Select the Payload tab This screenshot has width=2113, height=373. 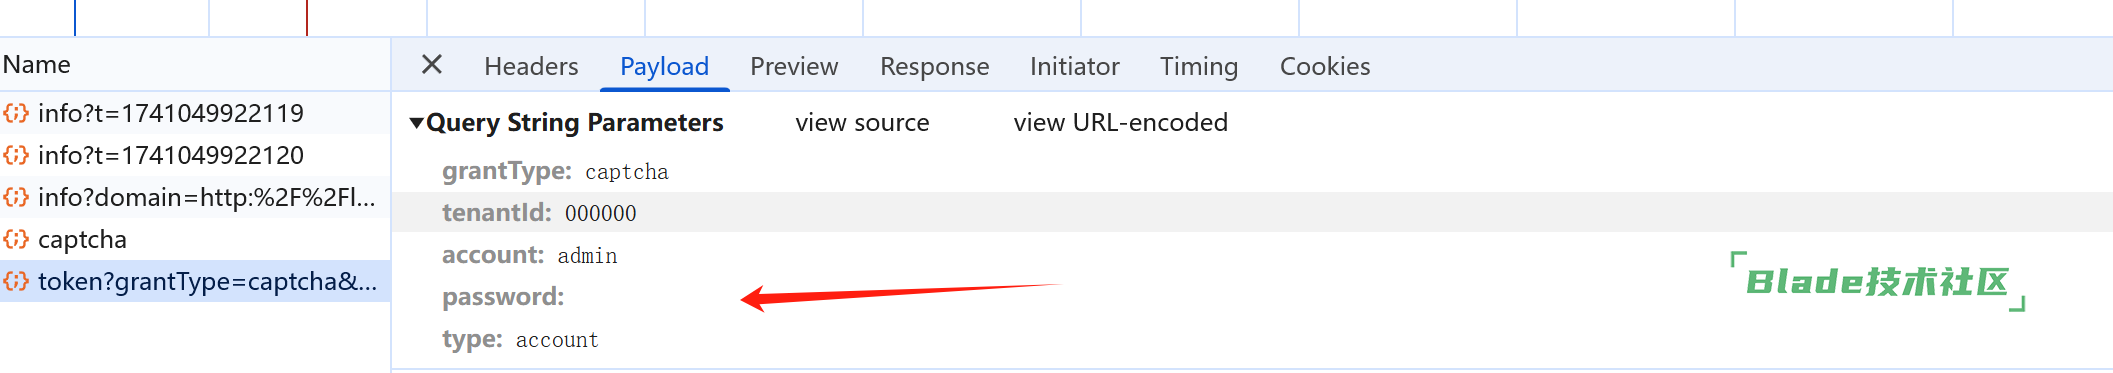pyautogui.click(x=664, y=66)
